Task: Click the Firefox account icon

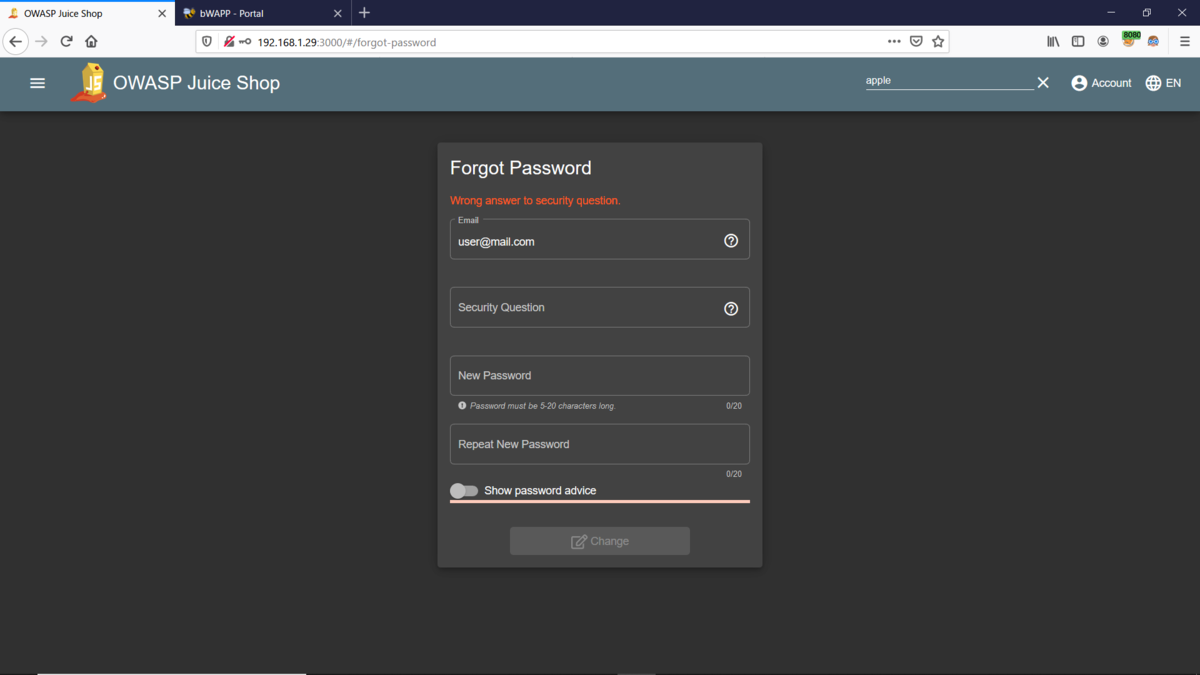Action: (1103, 42)
